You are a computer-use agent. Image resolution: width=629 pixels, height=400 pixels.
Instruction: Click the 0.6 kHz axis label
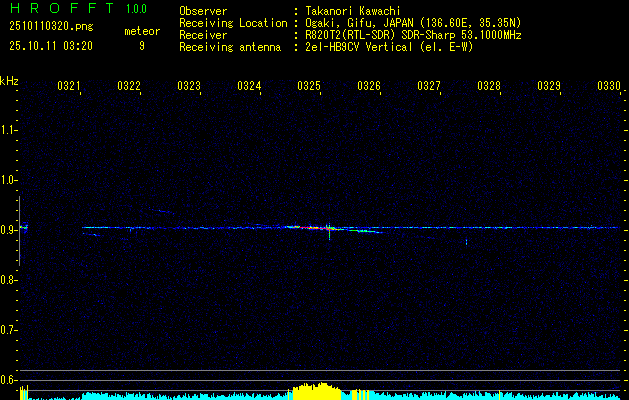pyautogui.click(x=7, y=380)
